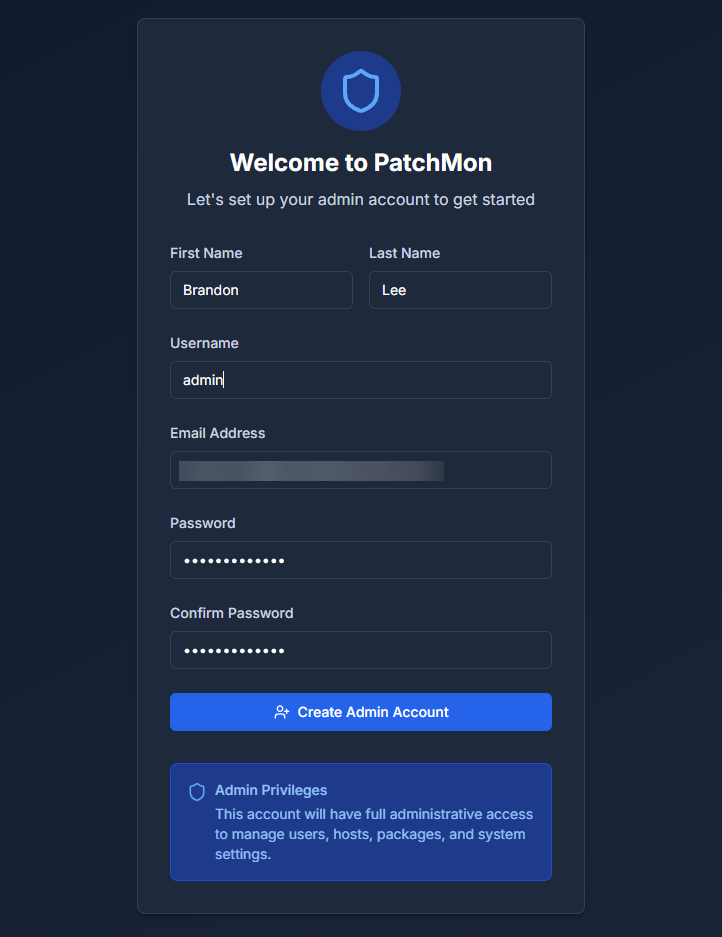Viewport: 722px width, 937px height.
Task: Select the Email Address input box
Action: tap(361, 470)
